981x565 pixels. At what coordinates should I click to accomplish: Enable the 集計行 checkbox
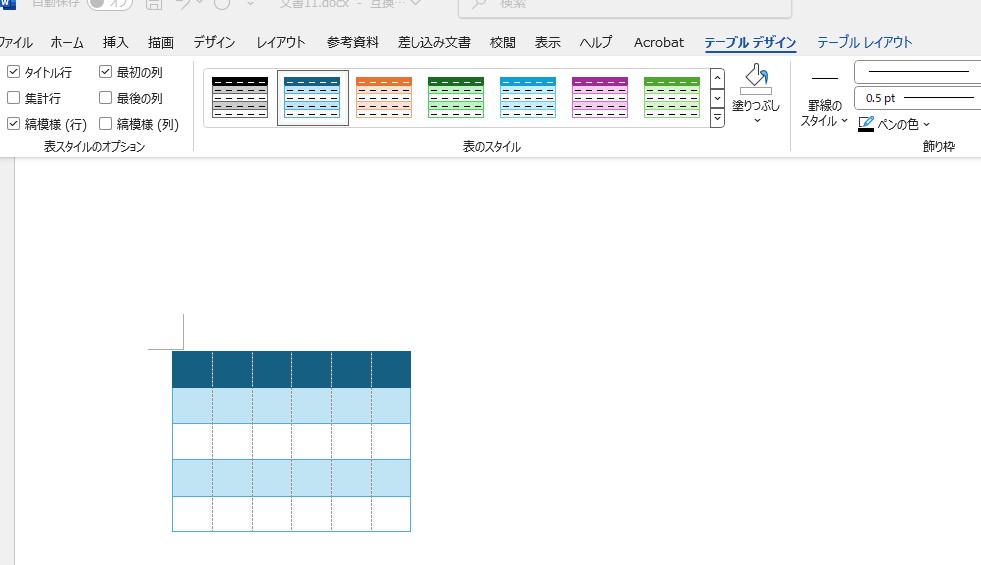click(13, 98)
